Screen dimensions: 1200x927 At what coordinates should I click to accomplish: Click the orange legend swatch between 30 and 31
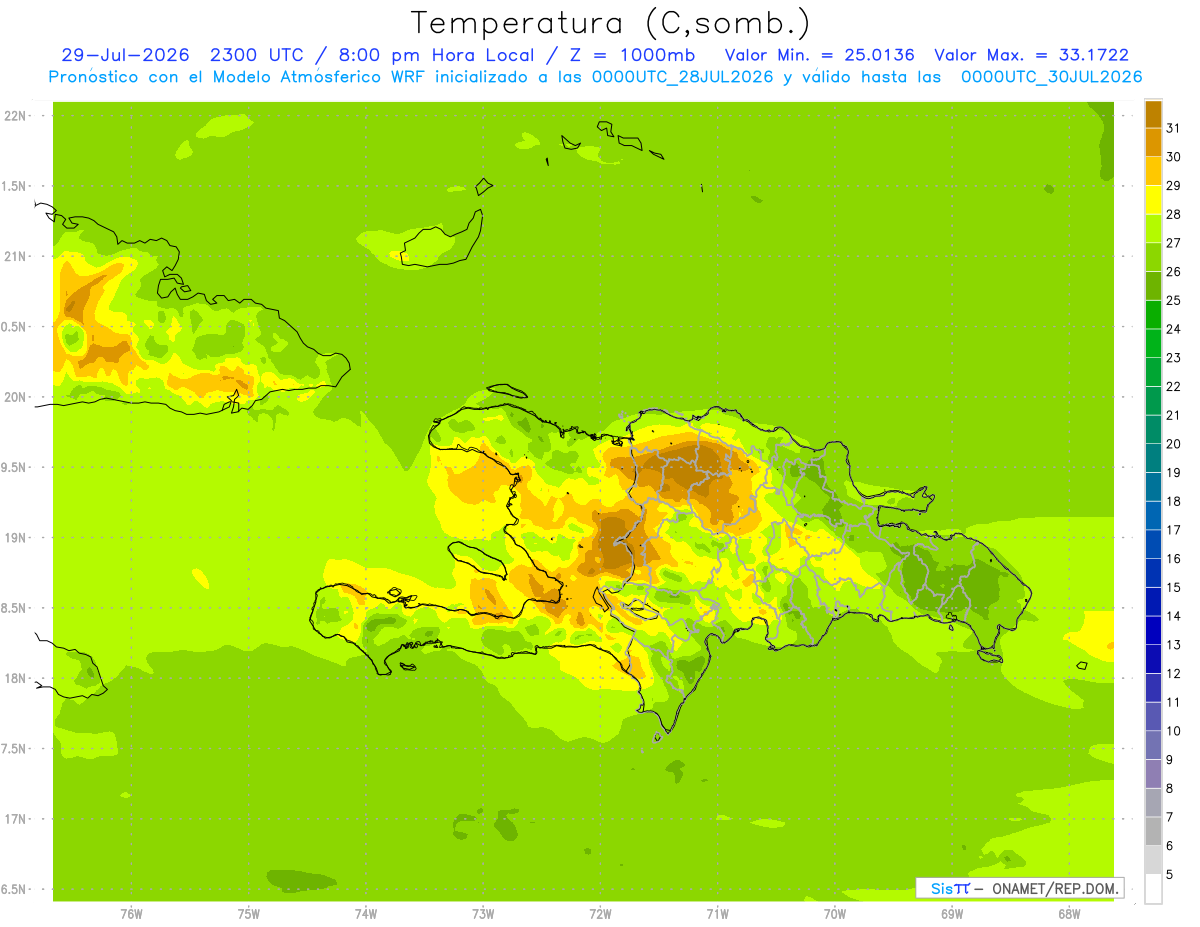1153,142
